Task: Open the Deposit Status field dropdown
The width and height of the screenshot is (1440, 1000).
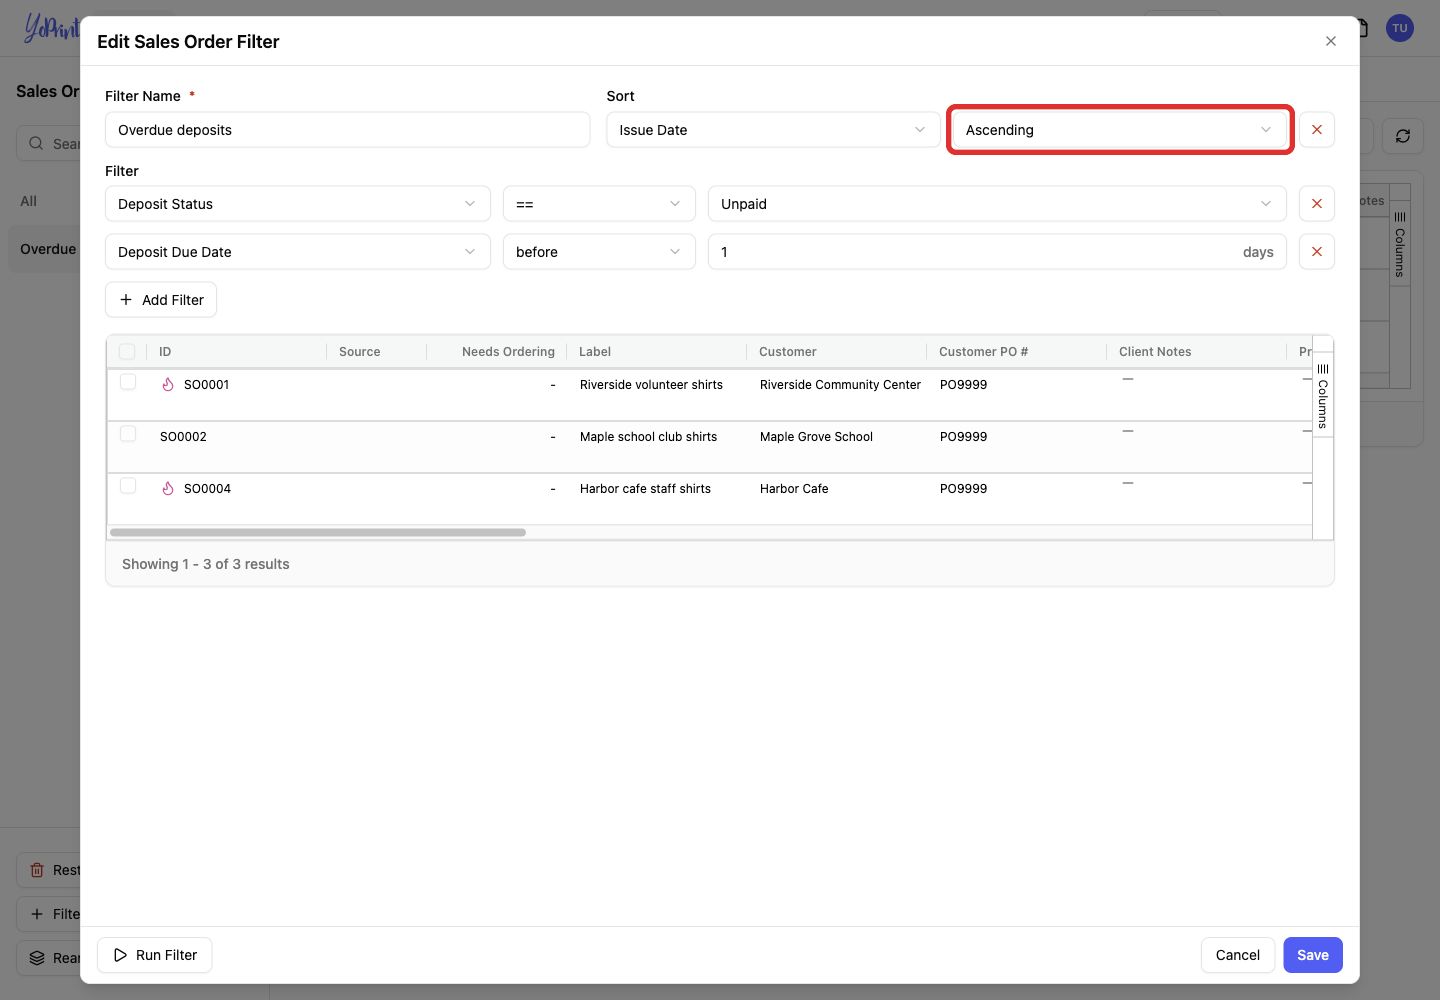Action: [x=298, y=204]
